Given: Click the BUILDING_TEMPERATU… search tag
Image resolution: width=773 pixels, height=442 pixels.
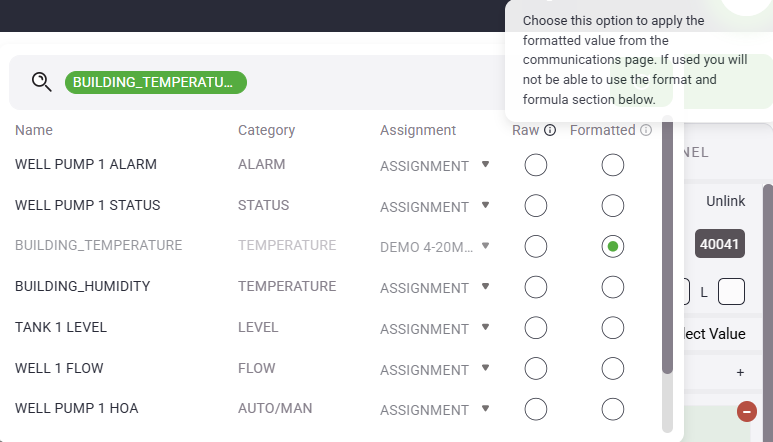Looking at the screenshot, I should pyautogui.click(x=156, y=82).
